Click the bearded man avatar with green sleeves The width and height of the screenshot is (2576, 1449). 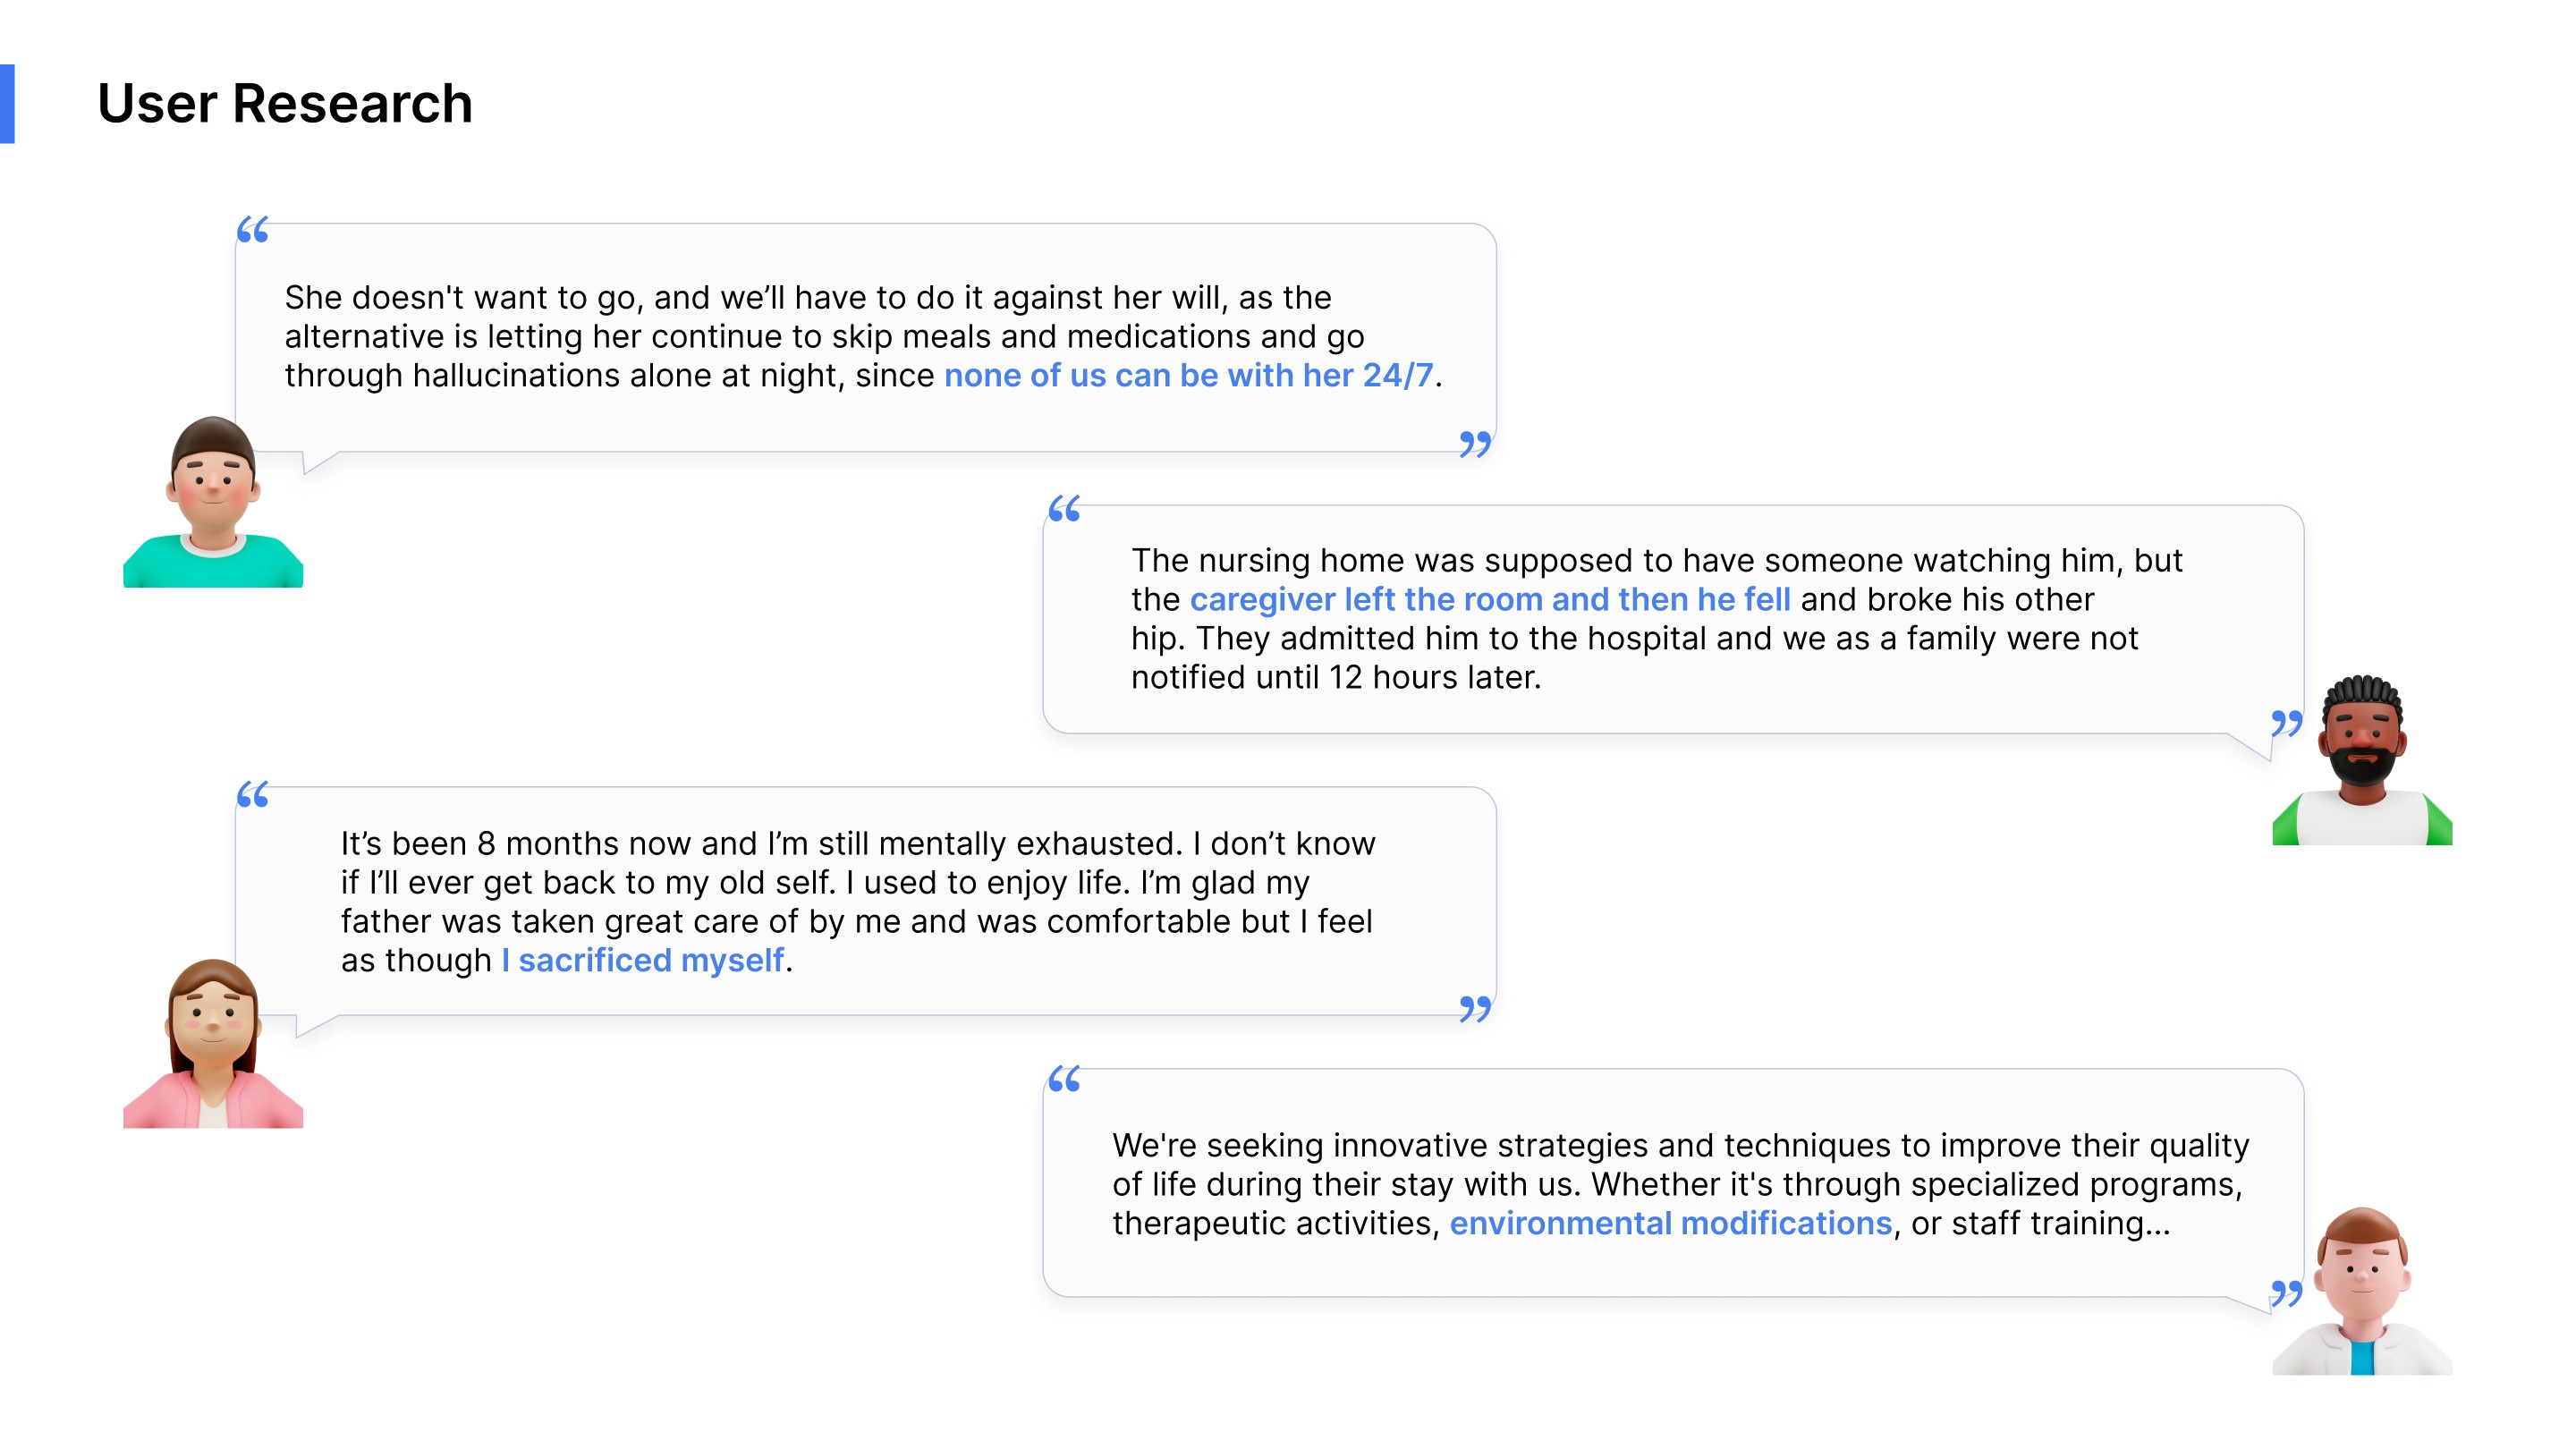(x=2362, y=760)
